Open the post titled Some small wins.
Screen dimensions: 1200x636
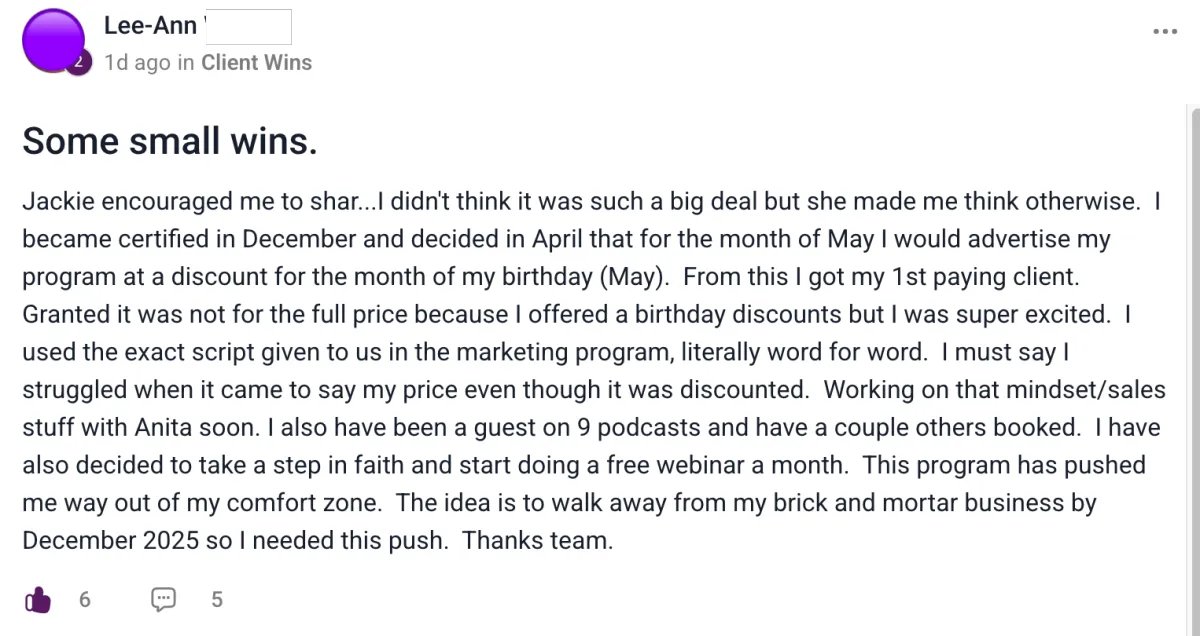[x=170, y=141]
